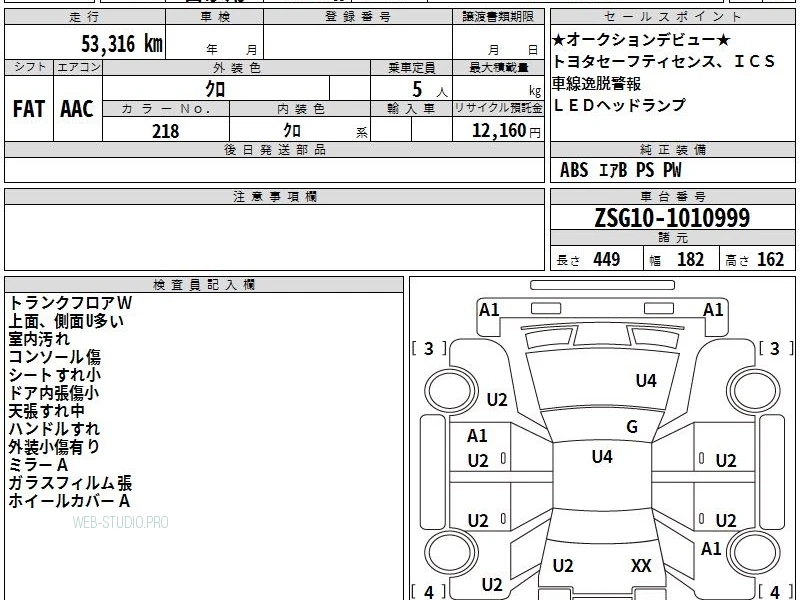Viewport: 800px width, 600px height.
Task: Click the 注意事項欄 header
Action: coord(274,196)
